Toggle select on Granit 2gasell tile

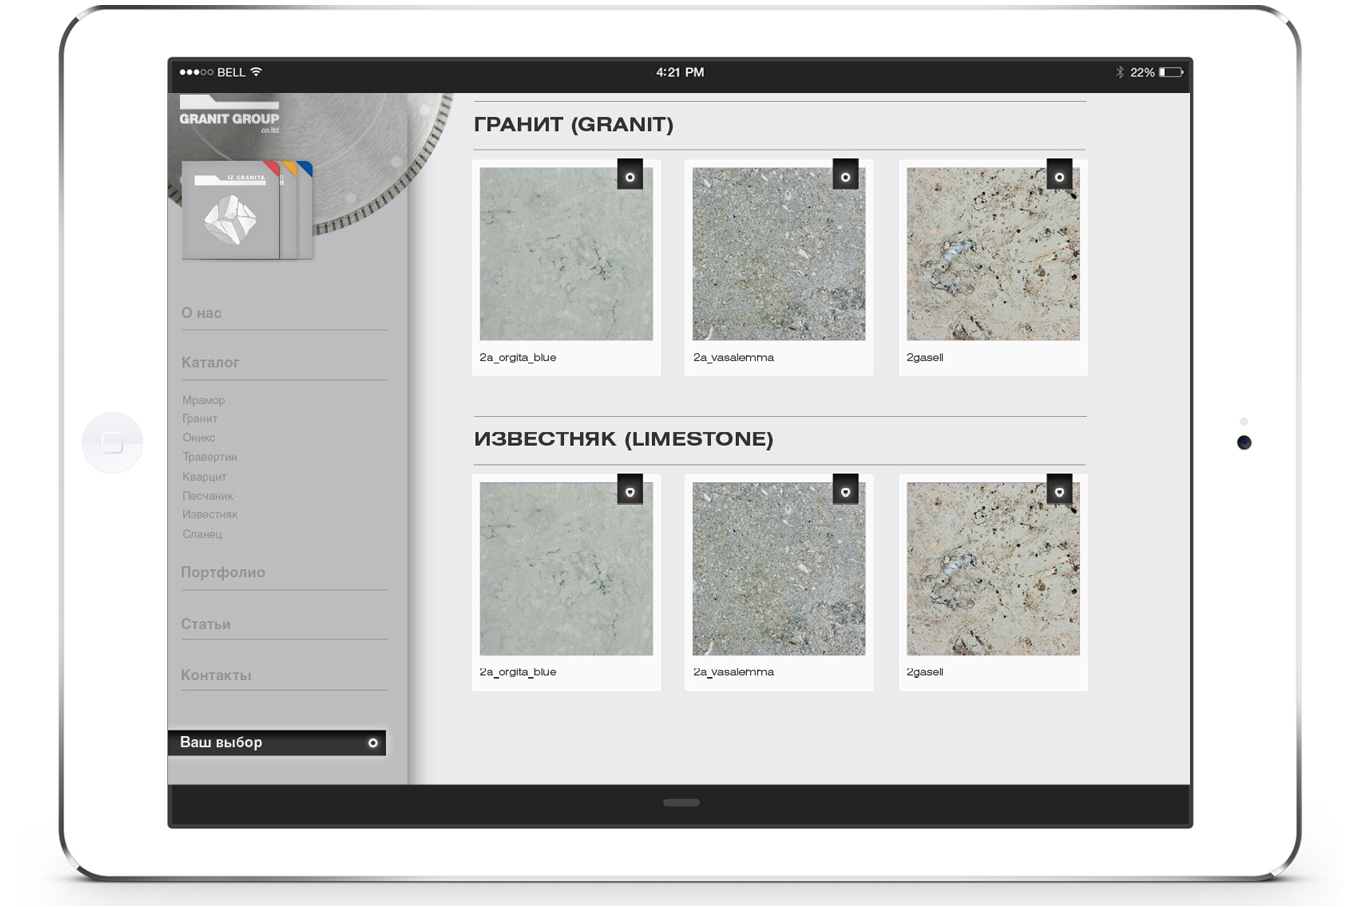pos(1059,176)
